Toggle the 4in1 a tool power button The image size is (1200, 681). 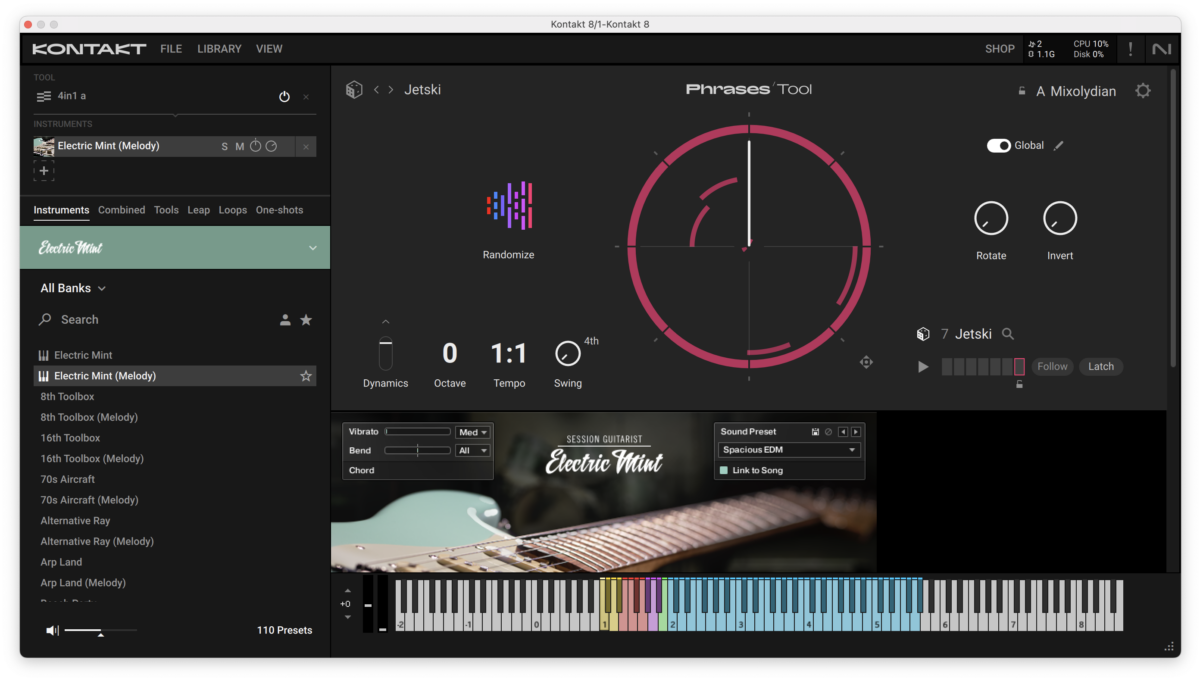284,97
